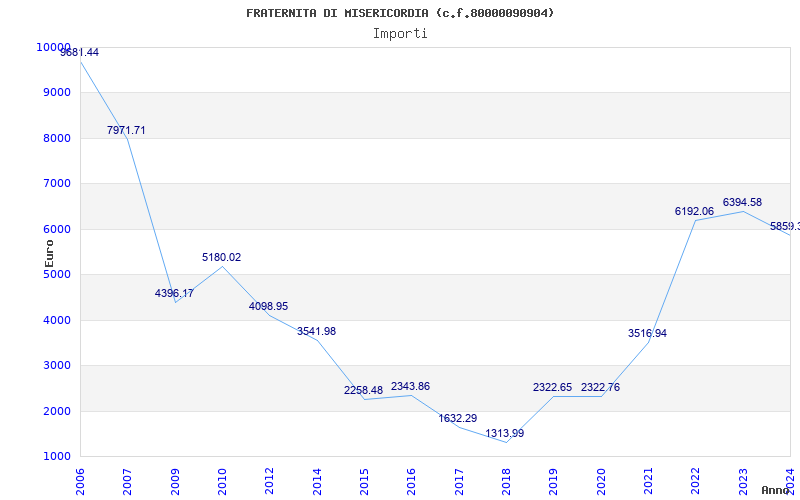Click the 4396.17 data point label
This screenshot has height=500, width=800.
(174, 293)
